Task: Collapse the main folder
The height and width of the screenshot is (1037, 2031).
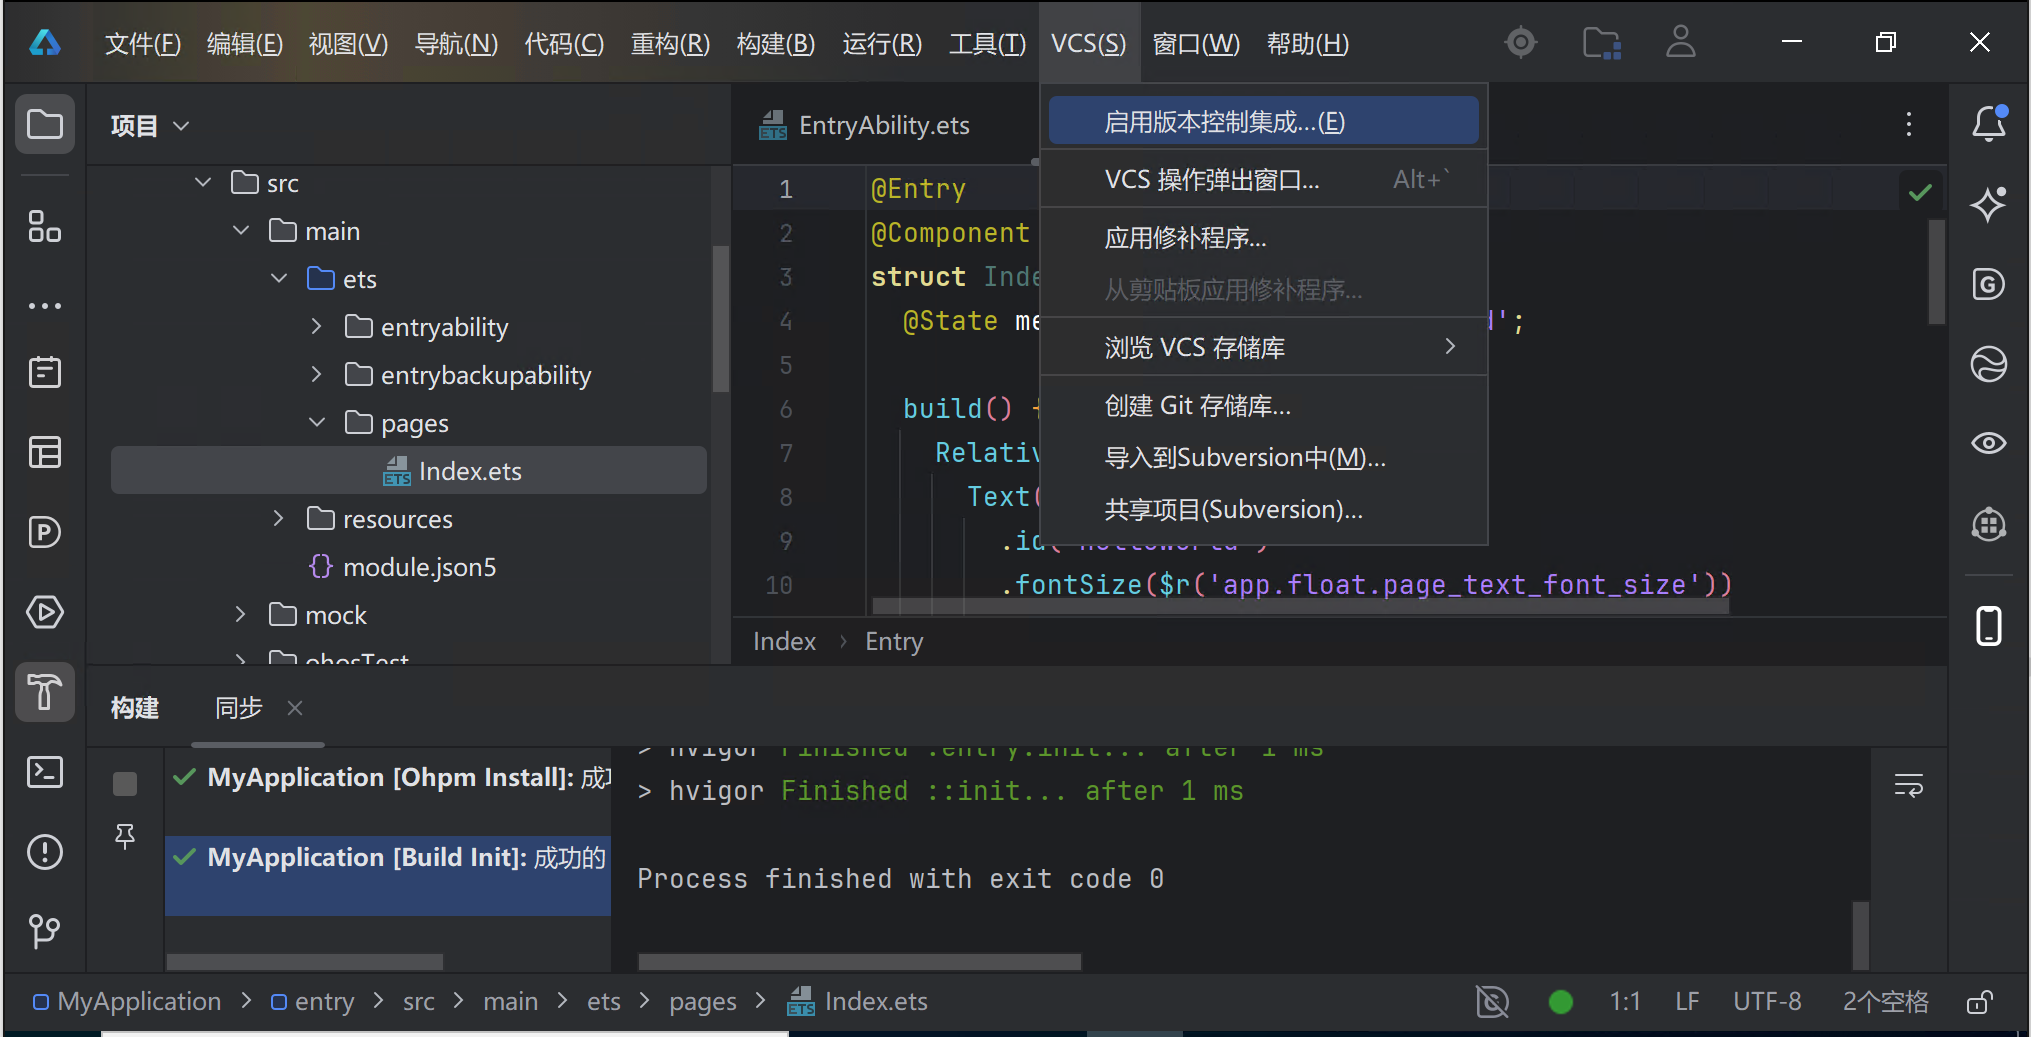Action: point(241,230)
